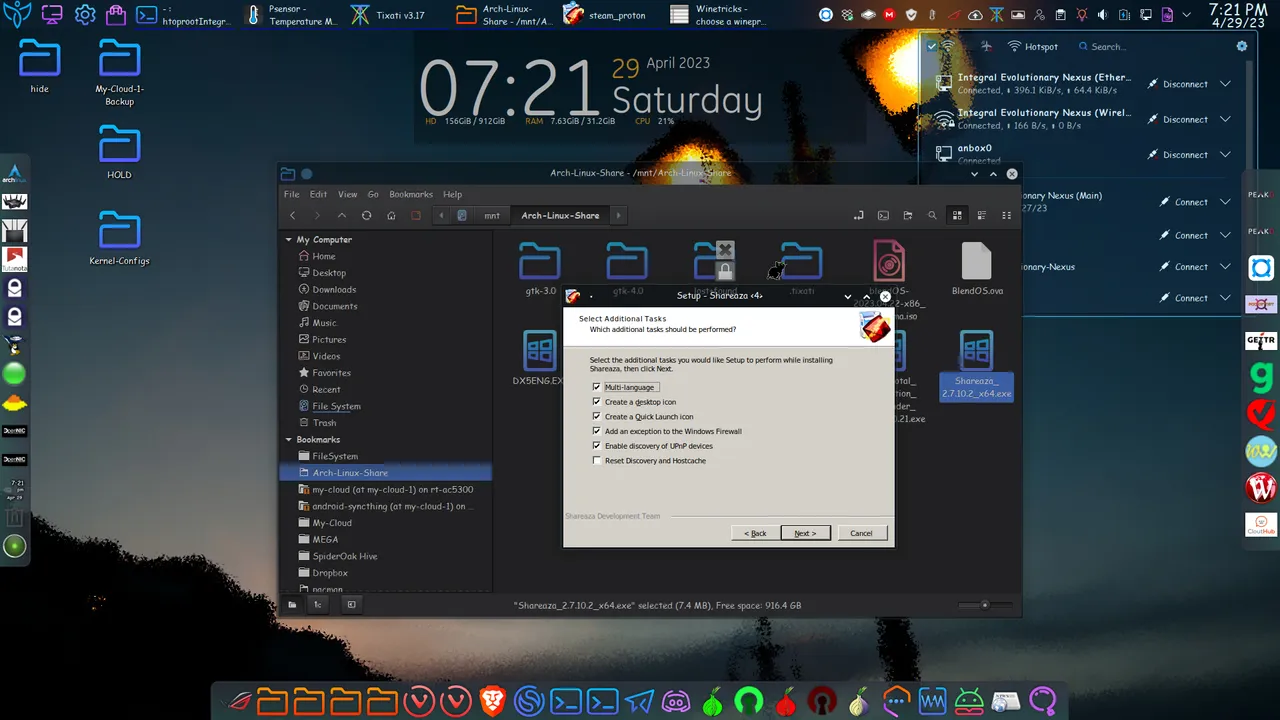Open MEGA icon in system tray

pyautogui.click(x=890, y=15)
